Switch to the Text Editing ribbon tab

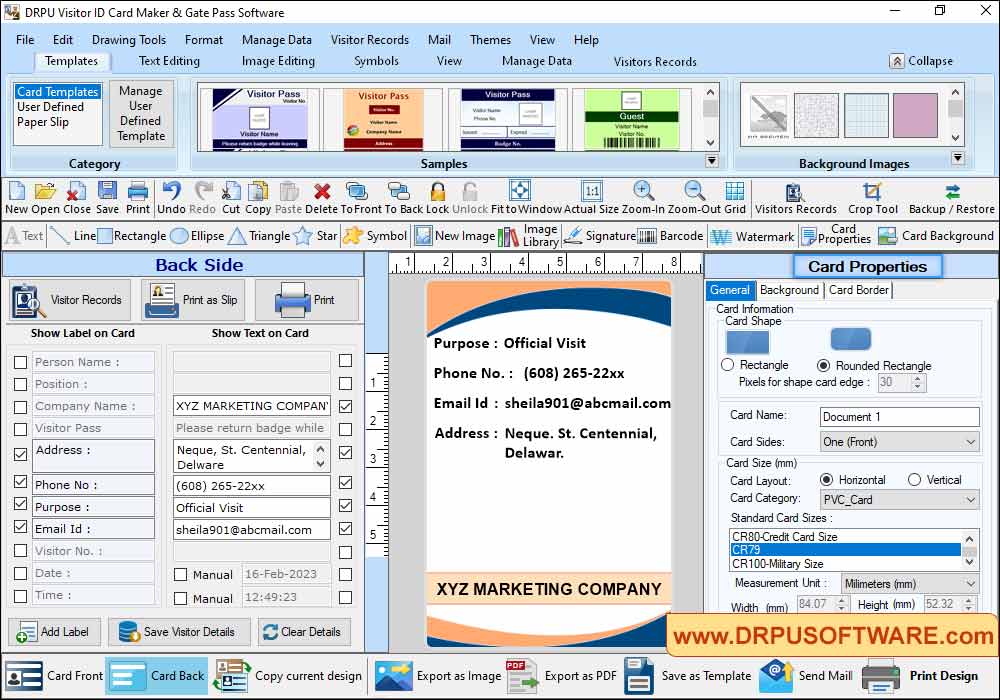pyautogui.click(x=169, y=61)
